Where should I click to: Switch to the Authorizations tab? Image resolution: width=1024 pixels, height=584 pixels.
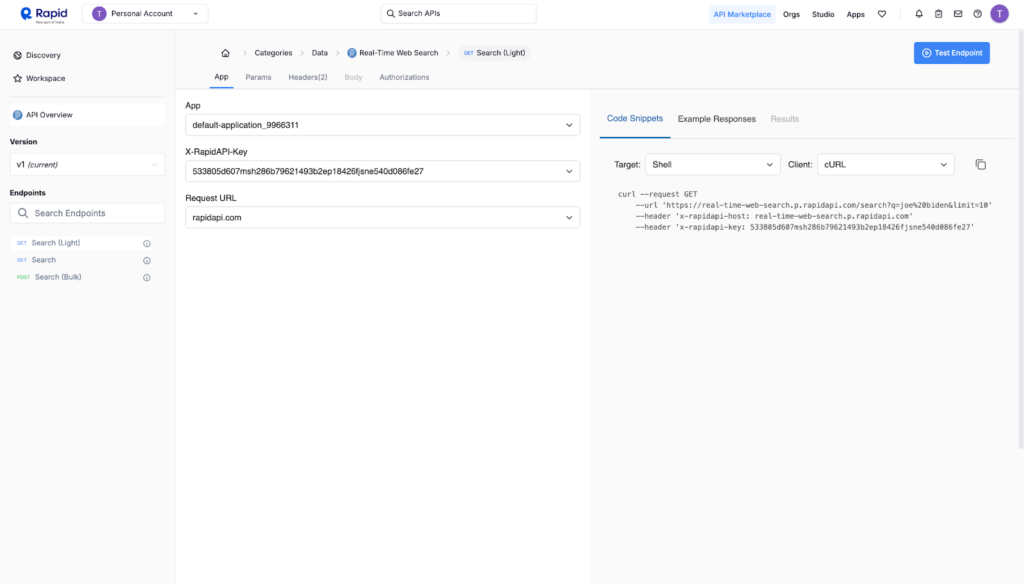404,77
